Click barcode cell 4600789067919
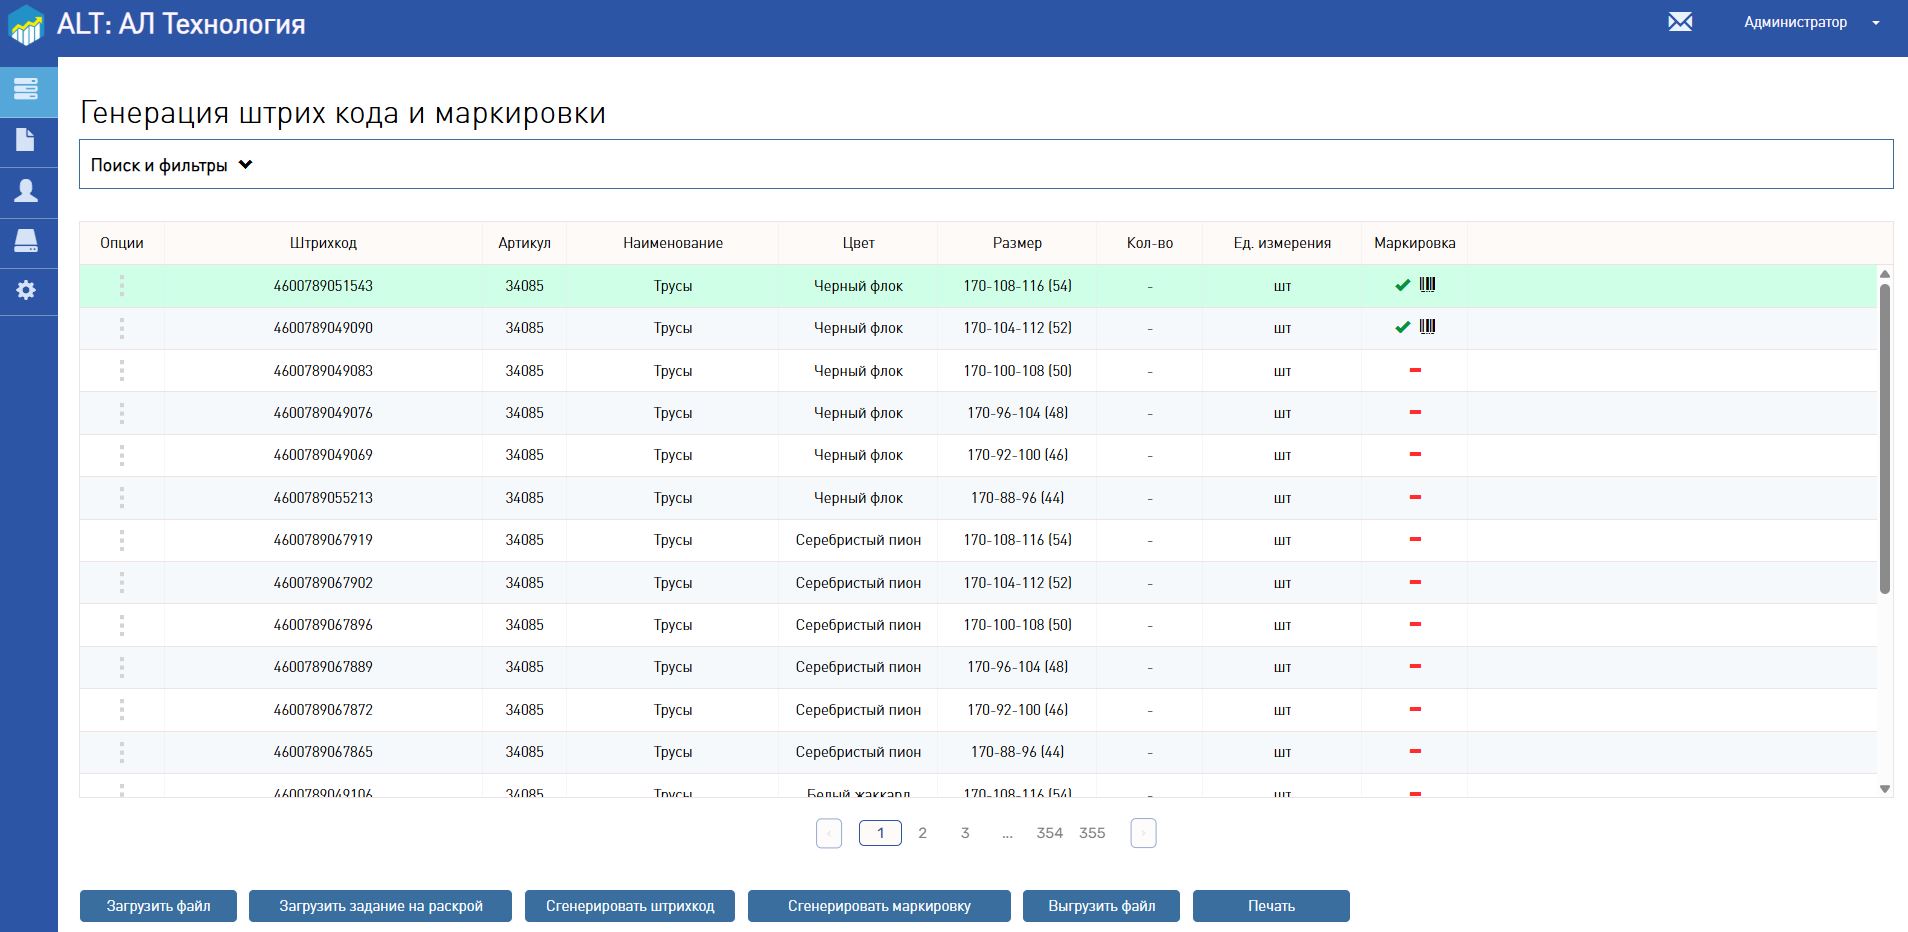This screenshot has height=932, width=1908. (323, 540)
